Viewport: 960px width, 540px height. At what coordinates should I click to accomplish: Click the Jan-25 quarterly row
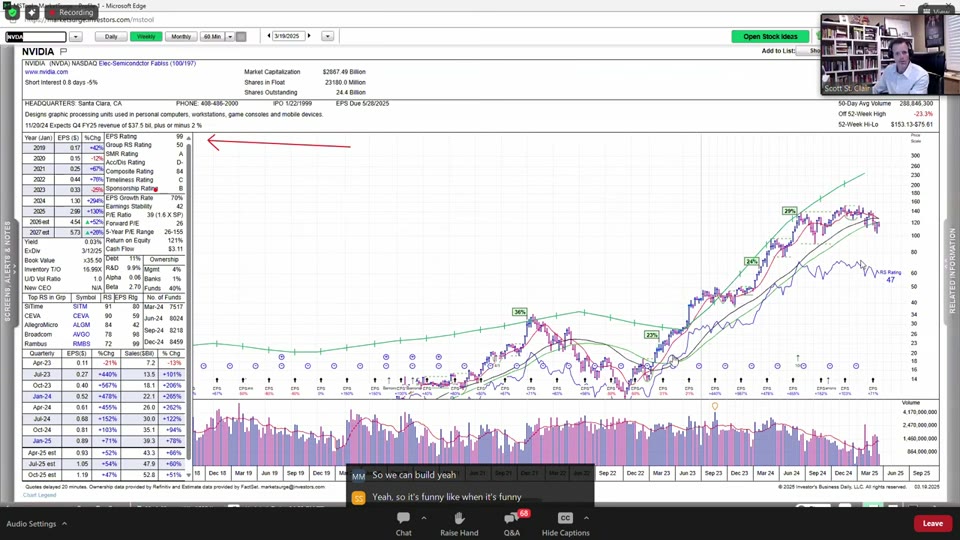[103, 441]
